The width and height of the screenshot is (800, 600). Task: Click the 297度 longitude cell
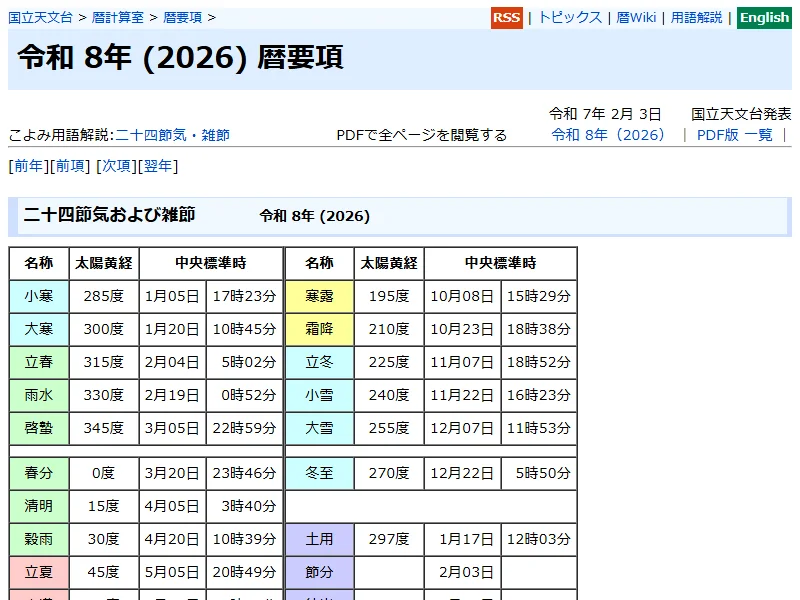(x=389, y=539)
